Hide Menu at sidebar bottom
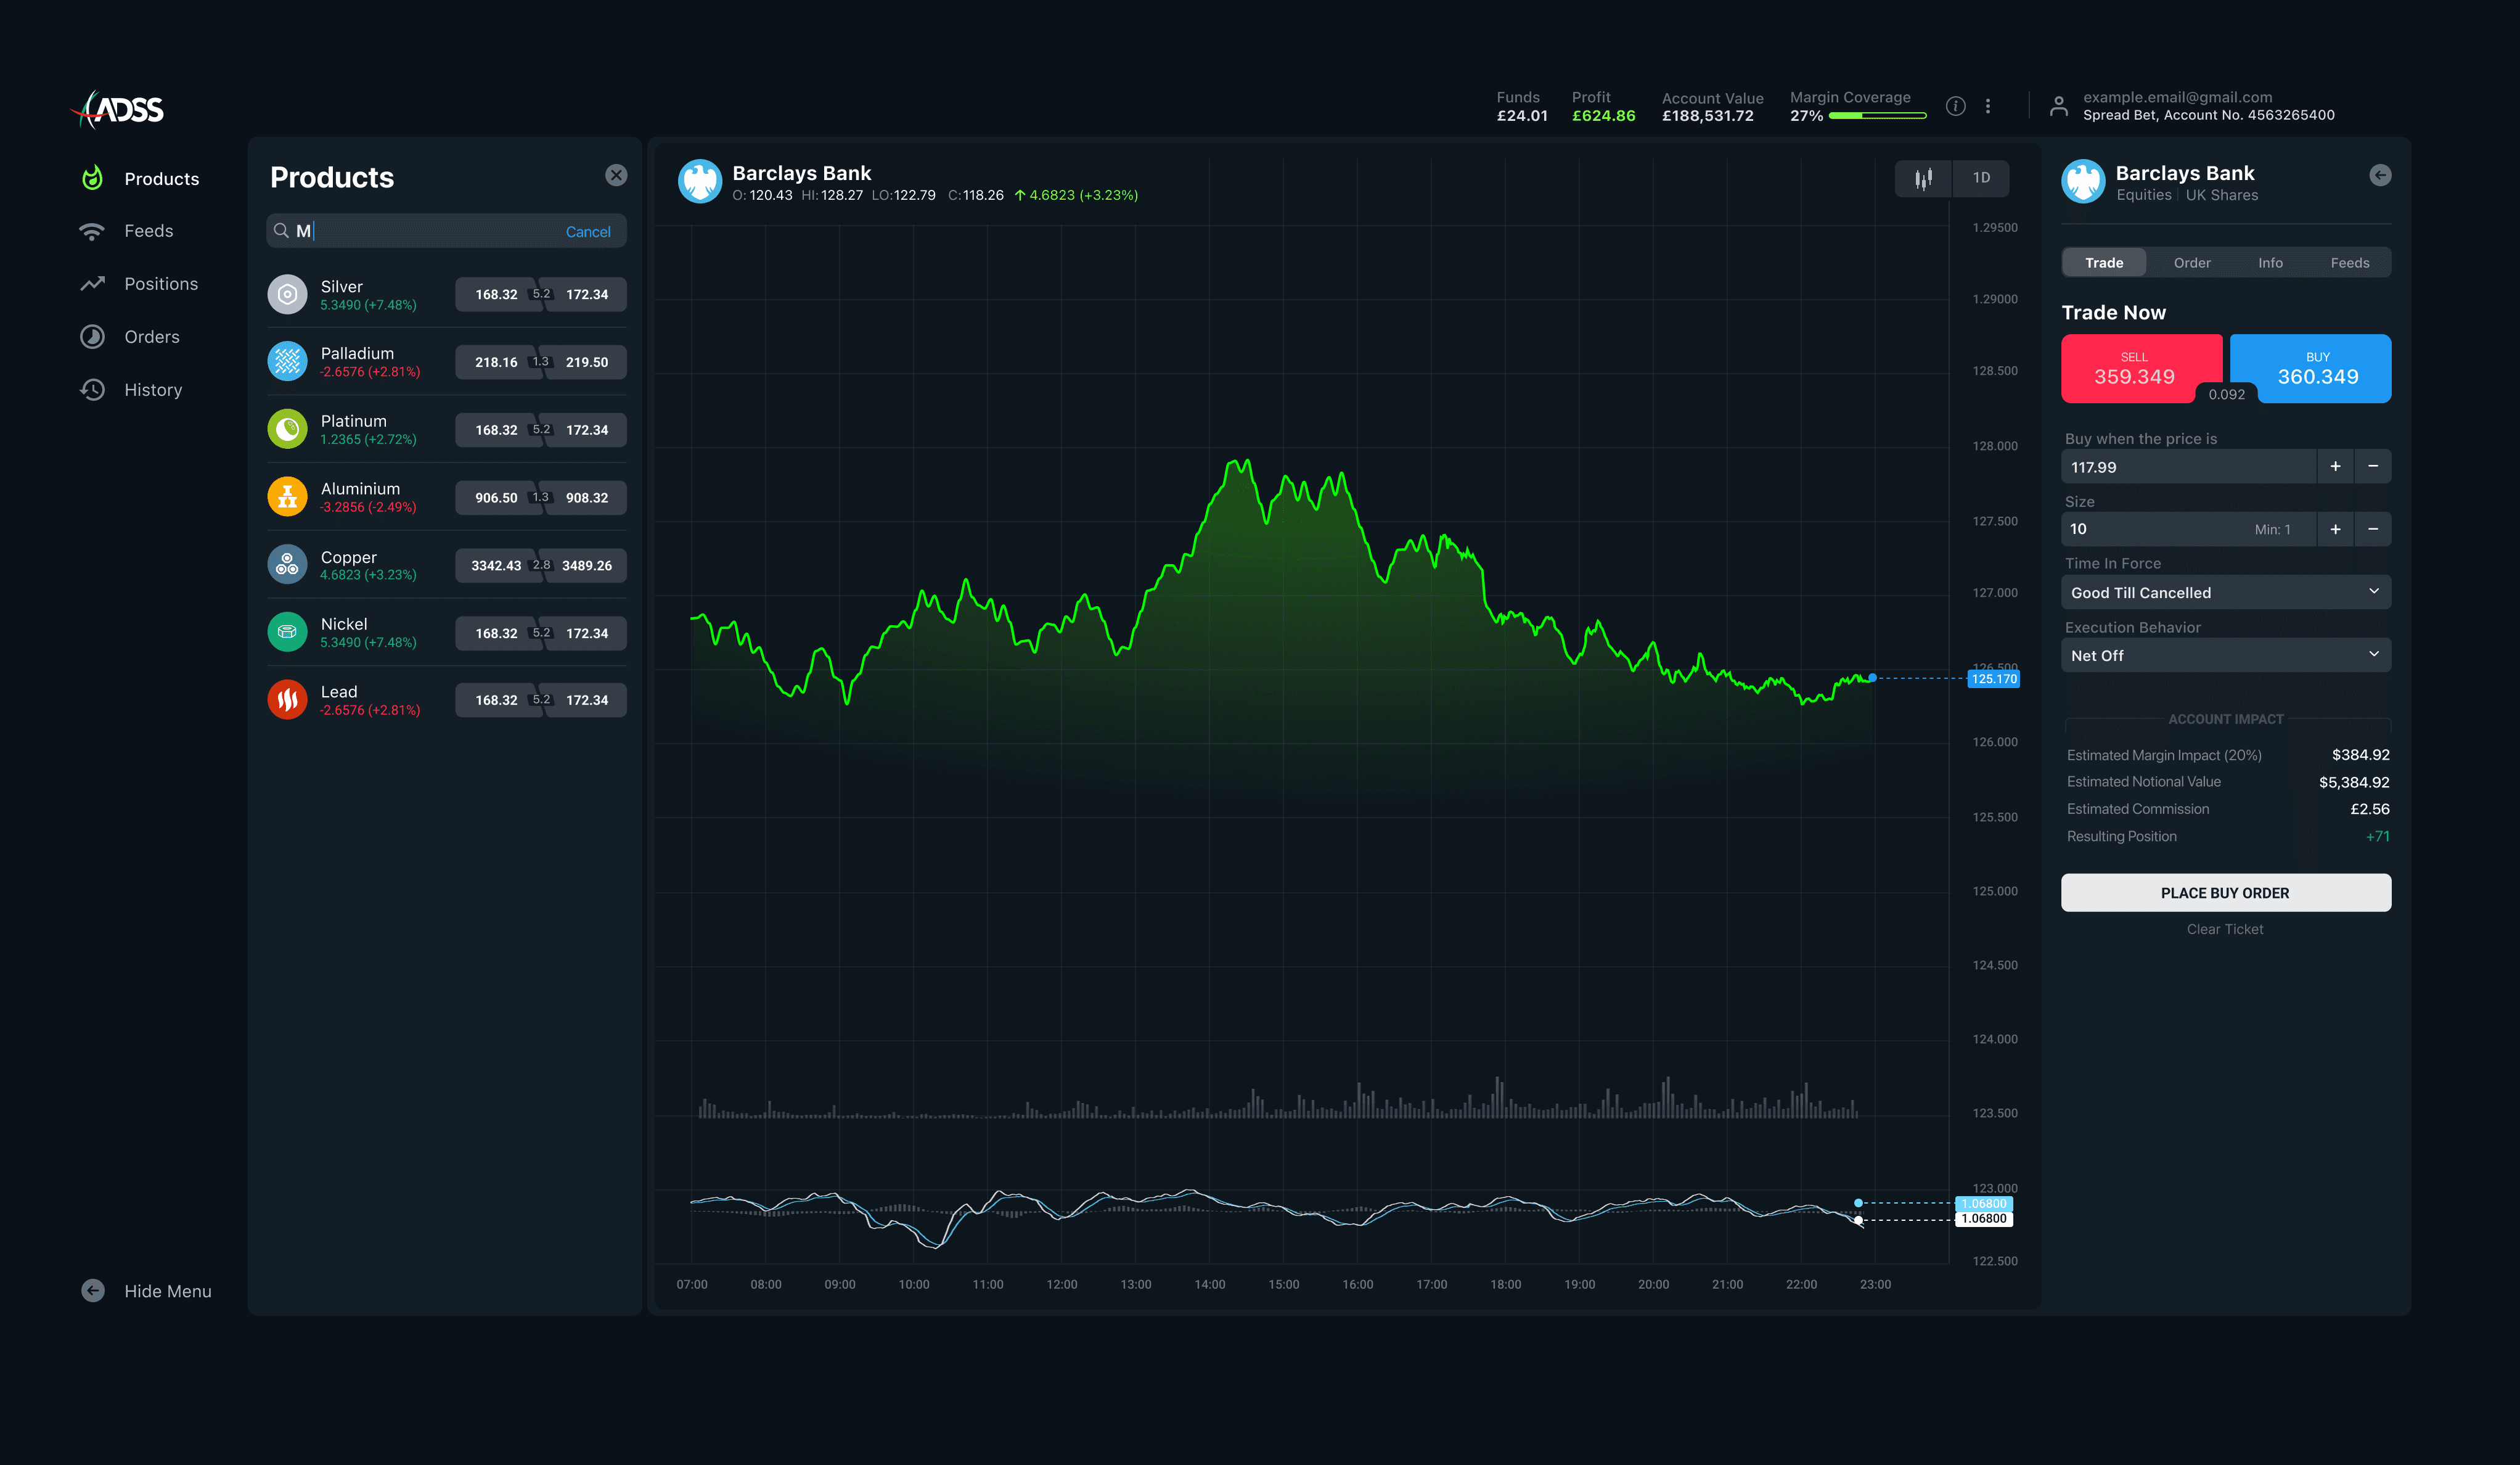The image size is (2520, 1465). pos(147,1290)
